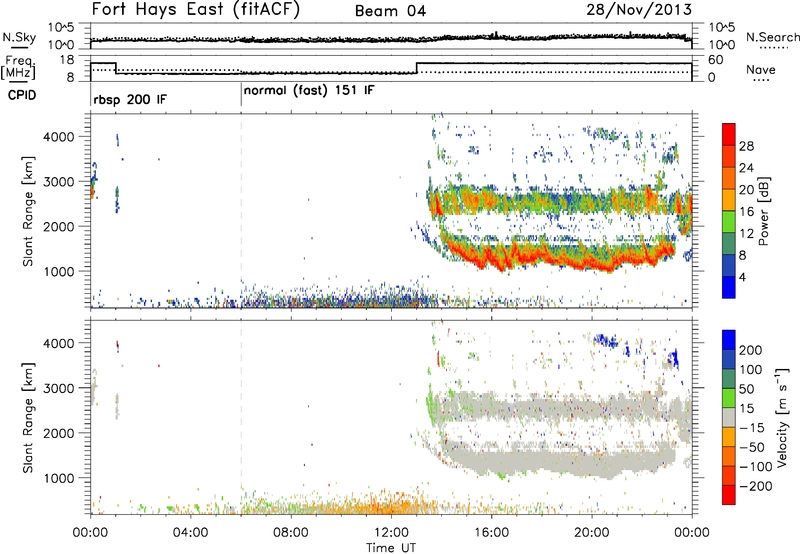The image size is (800, 554).
Task: Click the 'N.Sky' legend label
Action: (19, 37)
